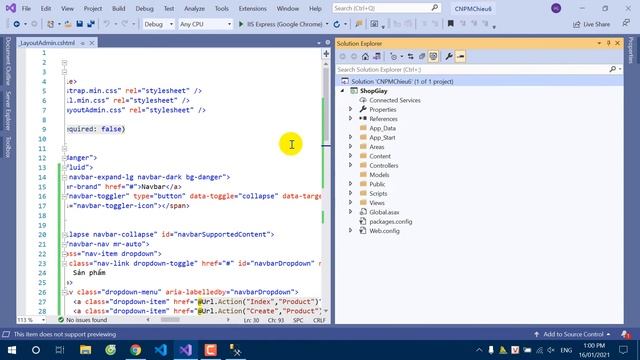The width and height of the screenshot is (640, 360).
Task: Expand the References node
Action: pos(350,119)
